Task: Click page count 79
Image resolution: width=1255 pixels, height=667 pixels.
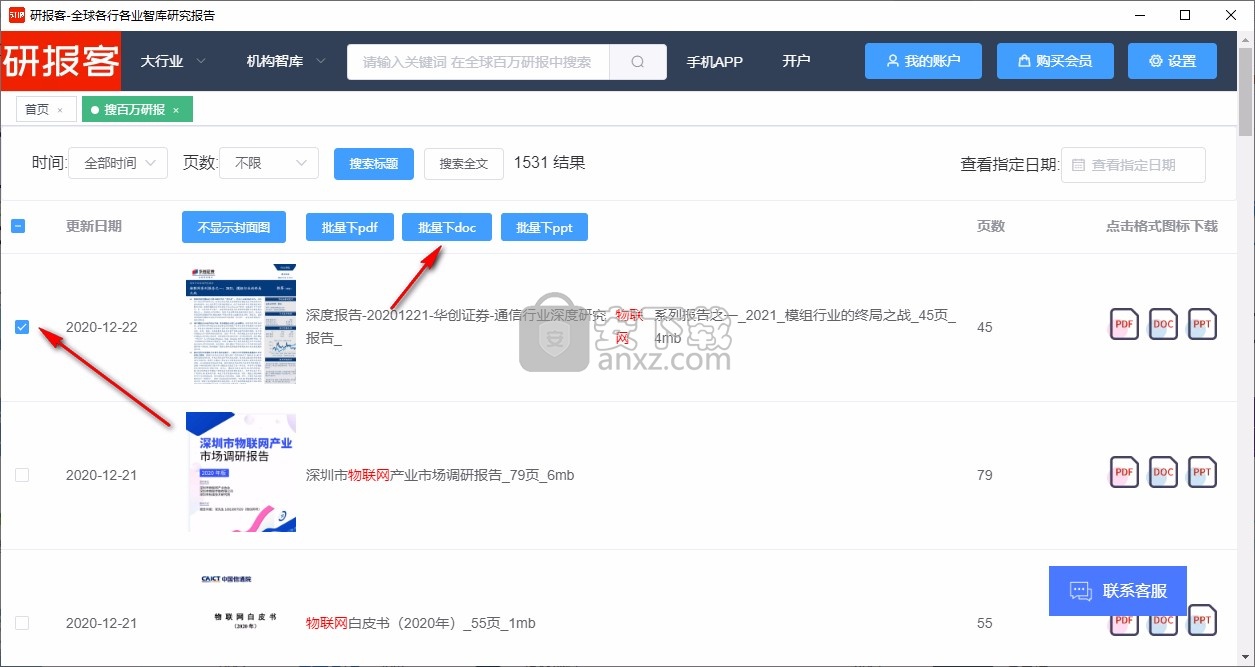Action: (985, 475)
